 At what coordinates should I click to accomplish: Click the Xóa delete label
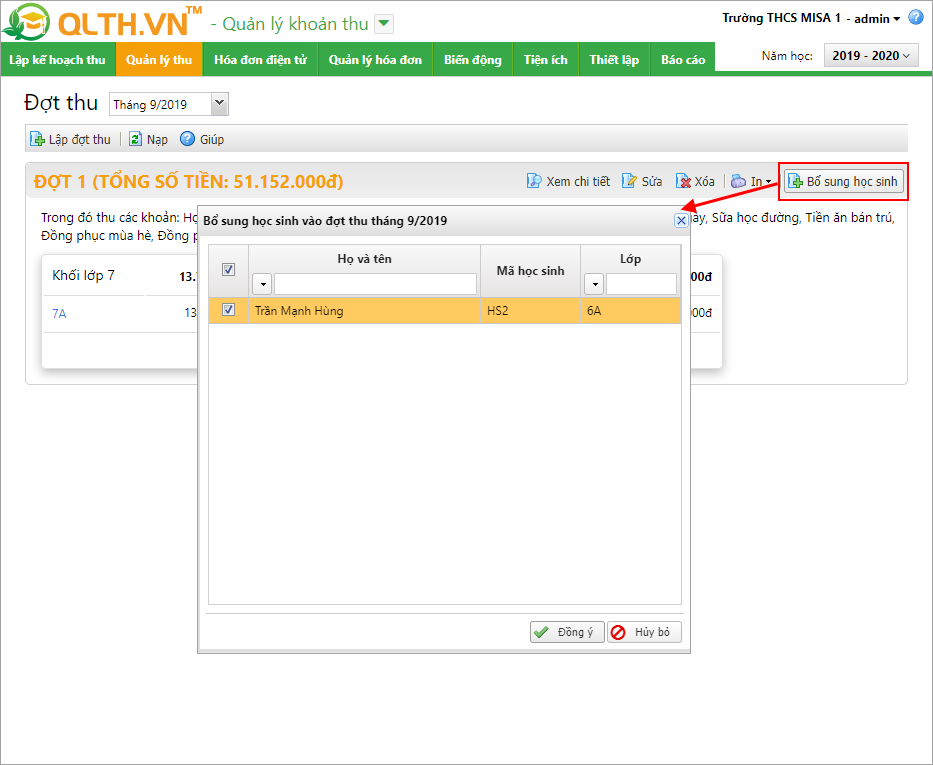pyautogui.click(x=705, y=181)
